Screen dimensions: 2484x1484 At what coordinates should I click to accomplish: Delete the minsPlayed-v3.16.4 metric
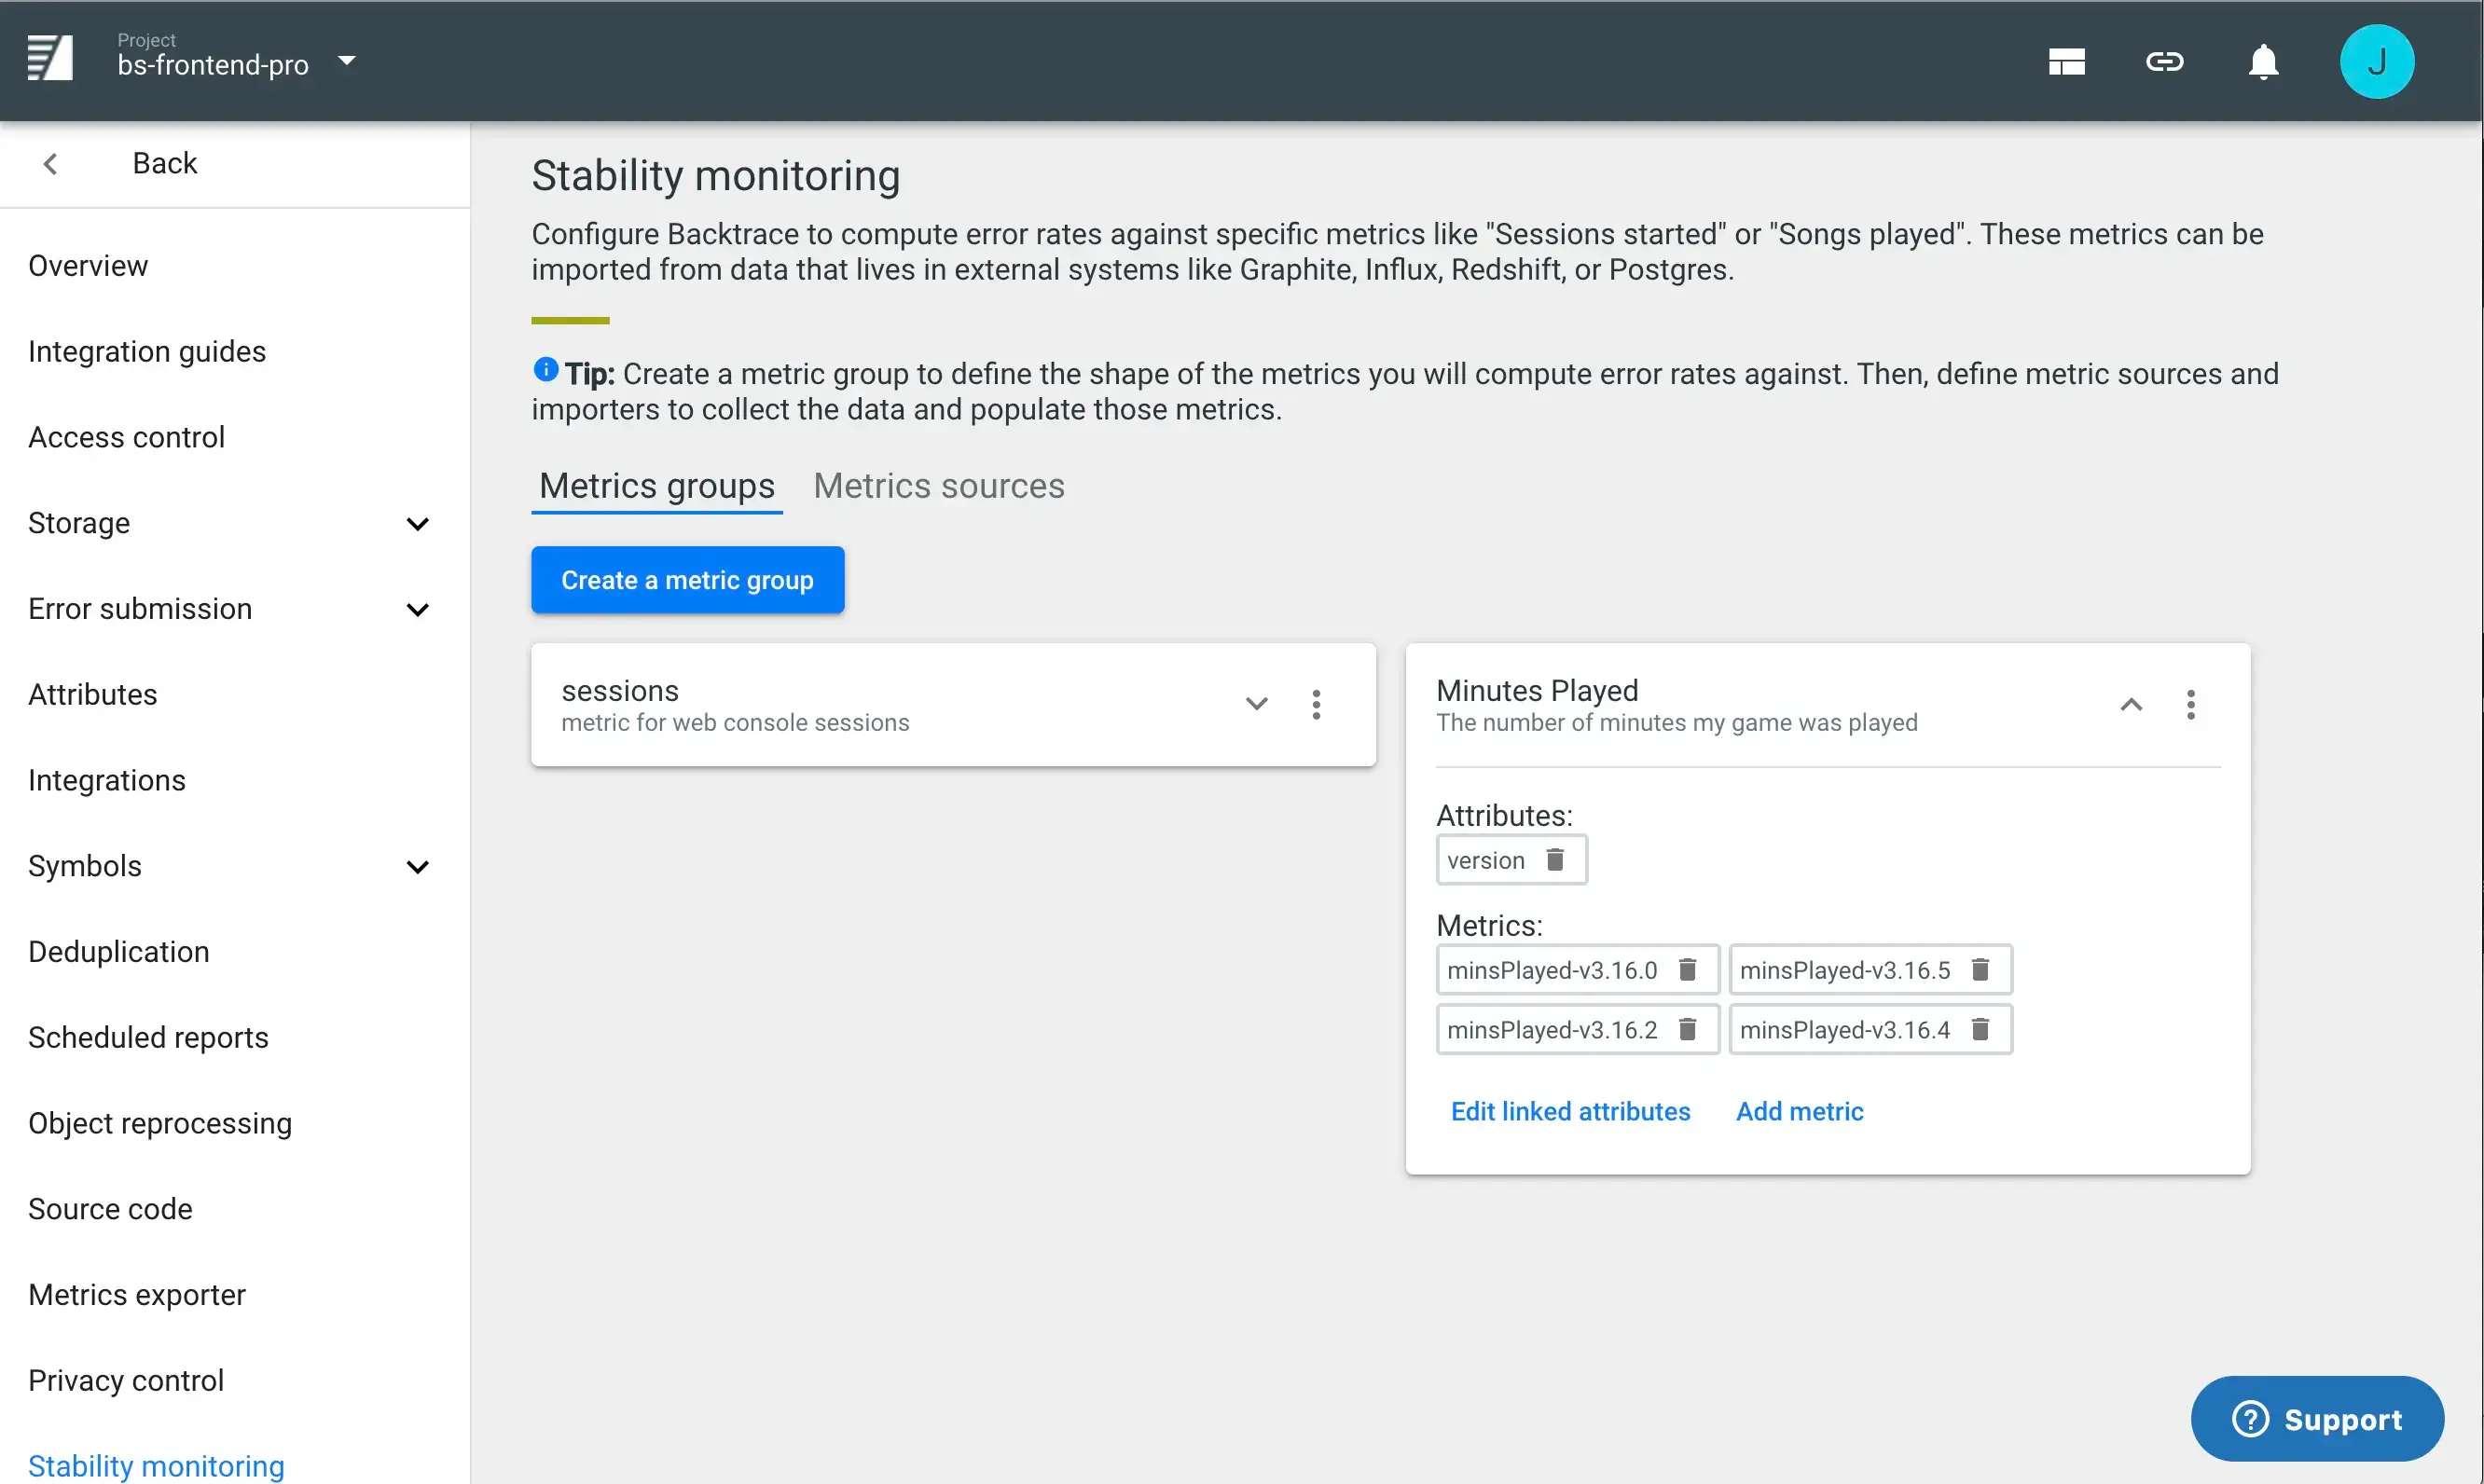pos(1980,1030)
